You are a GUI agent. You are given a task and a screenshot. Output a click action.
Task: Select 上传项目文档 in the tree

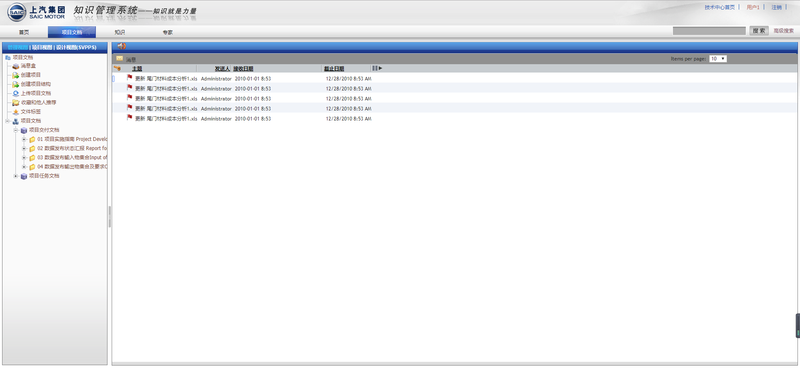click(36, 93)
